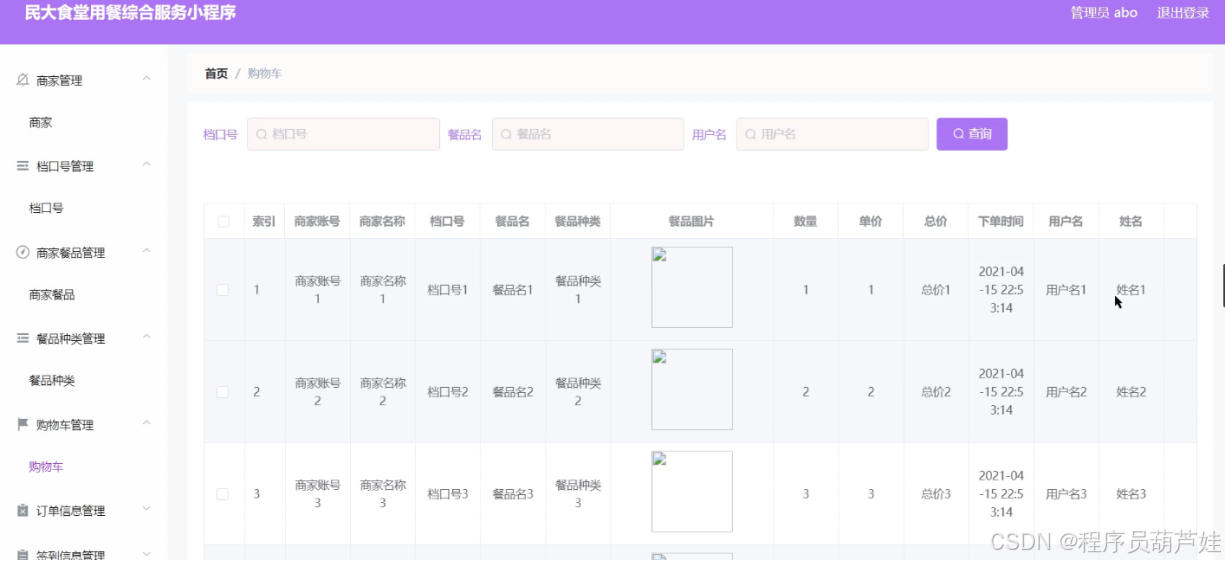Click the 购物车 breadcrumb item
1225x561 pixels.
coord(265,74)
